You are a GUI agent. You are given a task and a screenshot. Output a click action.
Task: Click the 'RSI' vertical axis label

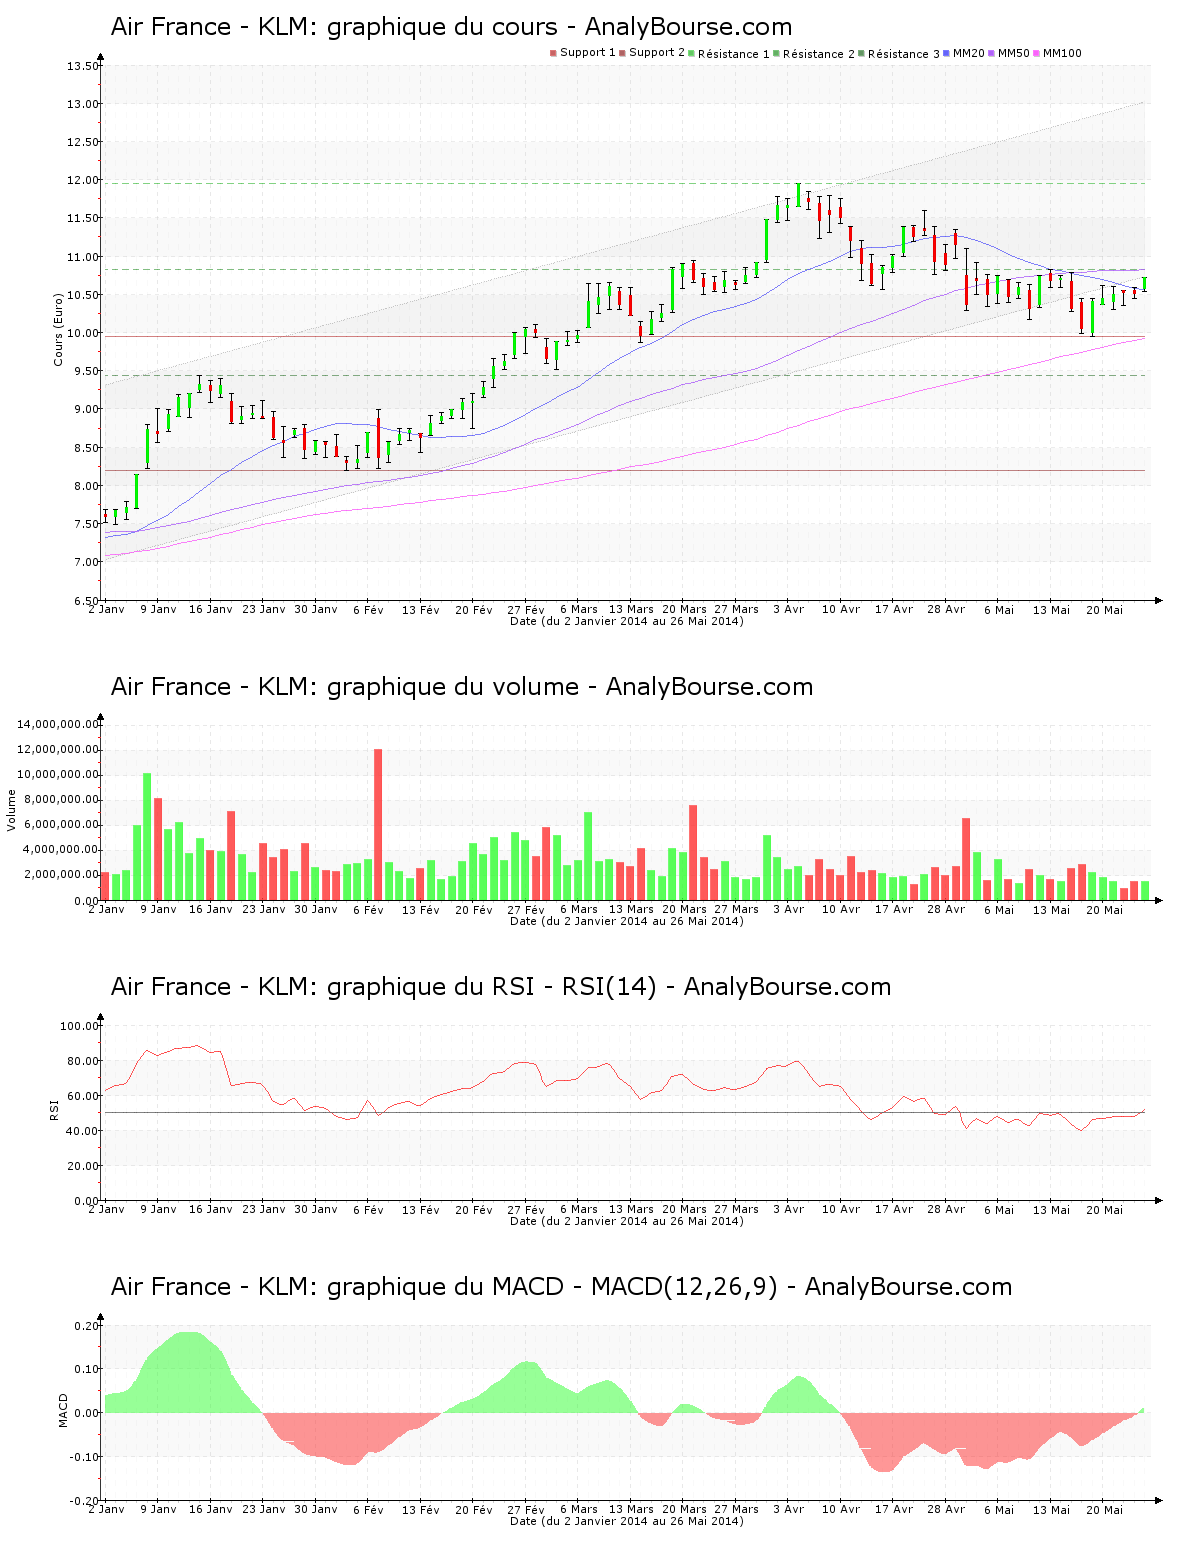(54, 1109)
